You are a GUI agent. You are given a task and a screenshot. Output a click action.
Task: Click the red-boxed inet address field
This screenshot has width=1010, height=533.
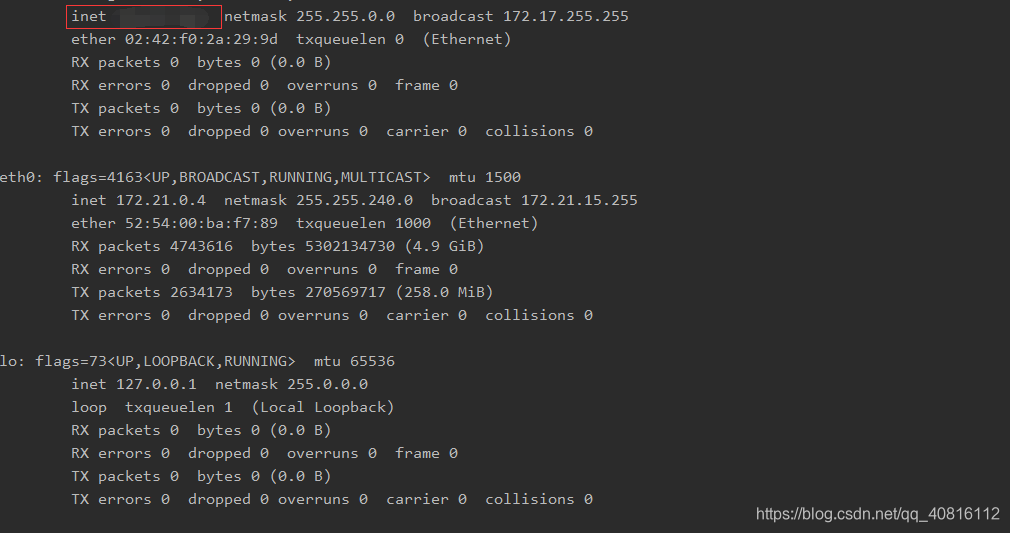pyautogui.click(x=145, y=16)
